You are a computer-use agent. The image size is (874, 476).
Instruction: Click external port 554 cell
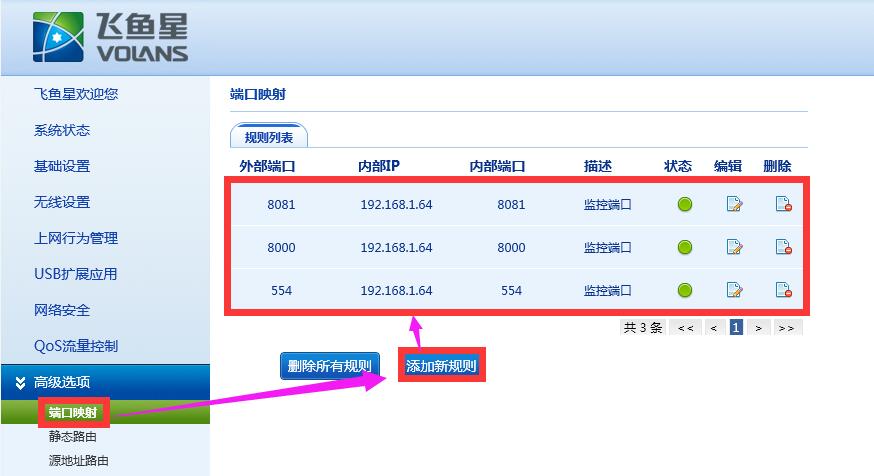coord(281,290)
